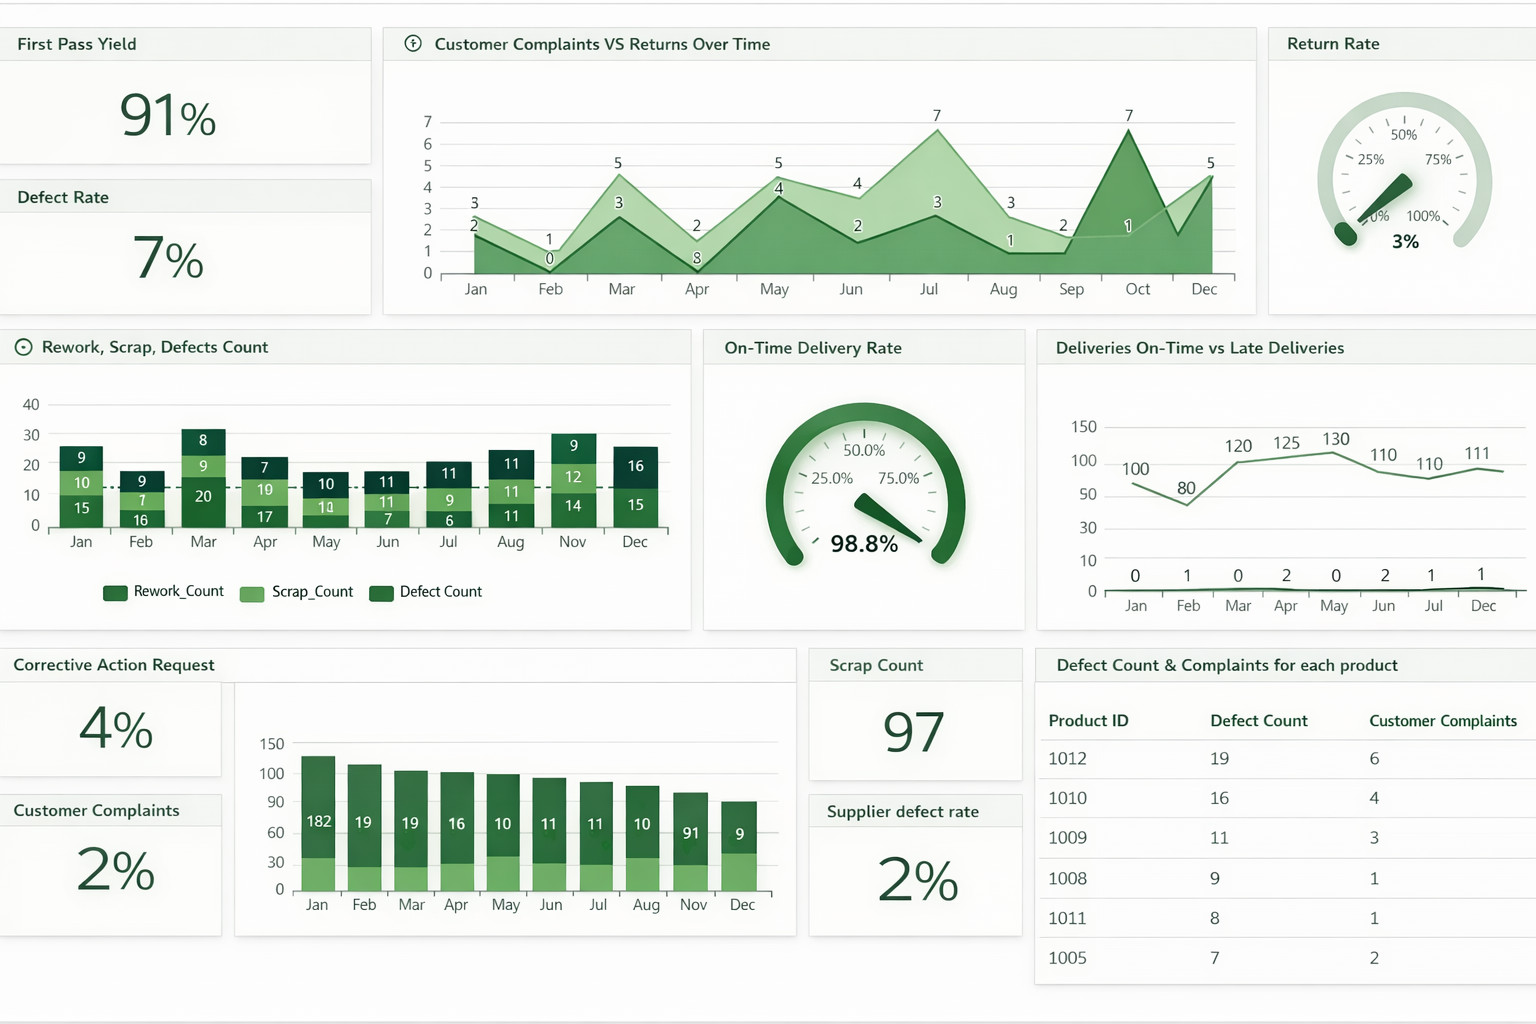Select the Deliveries On-Time vs Late Deliveries title

[1200, 348]
